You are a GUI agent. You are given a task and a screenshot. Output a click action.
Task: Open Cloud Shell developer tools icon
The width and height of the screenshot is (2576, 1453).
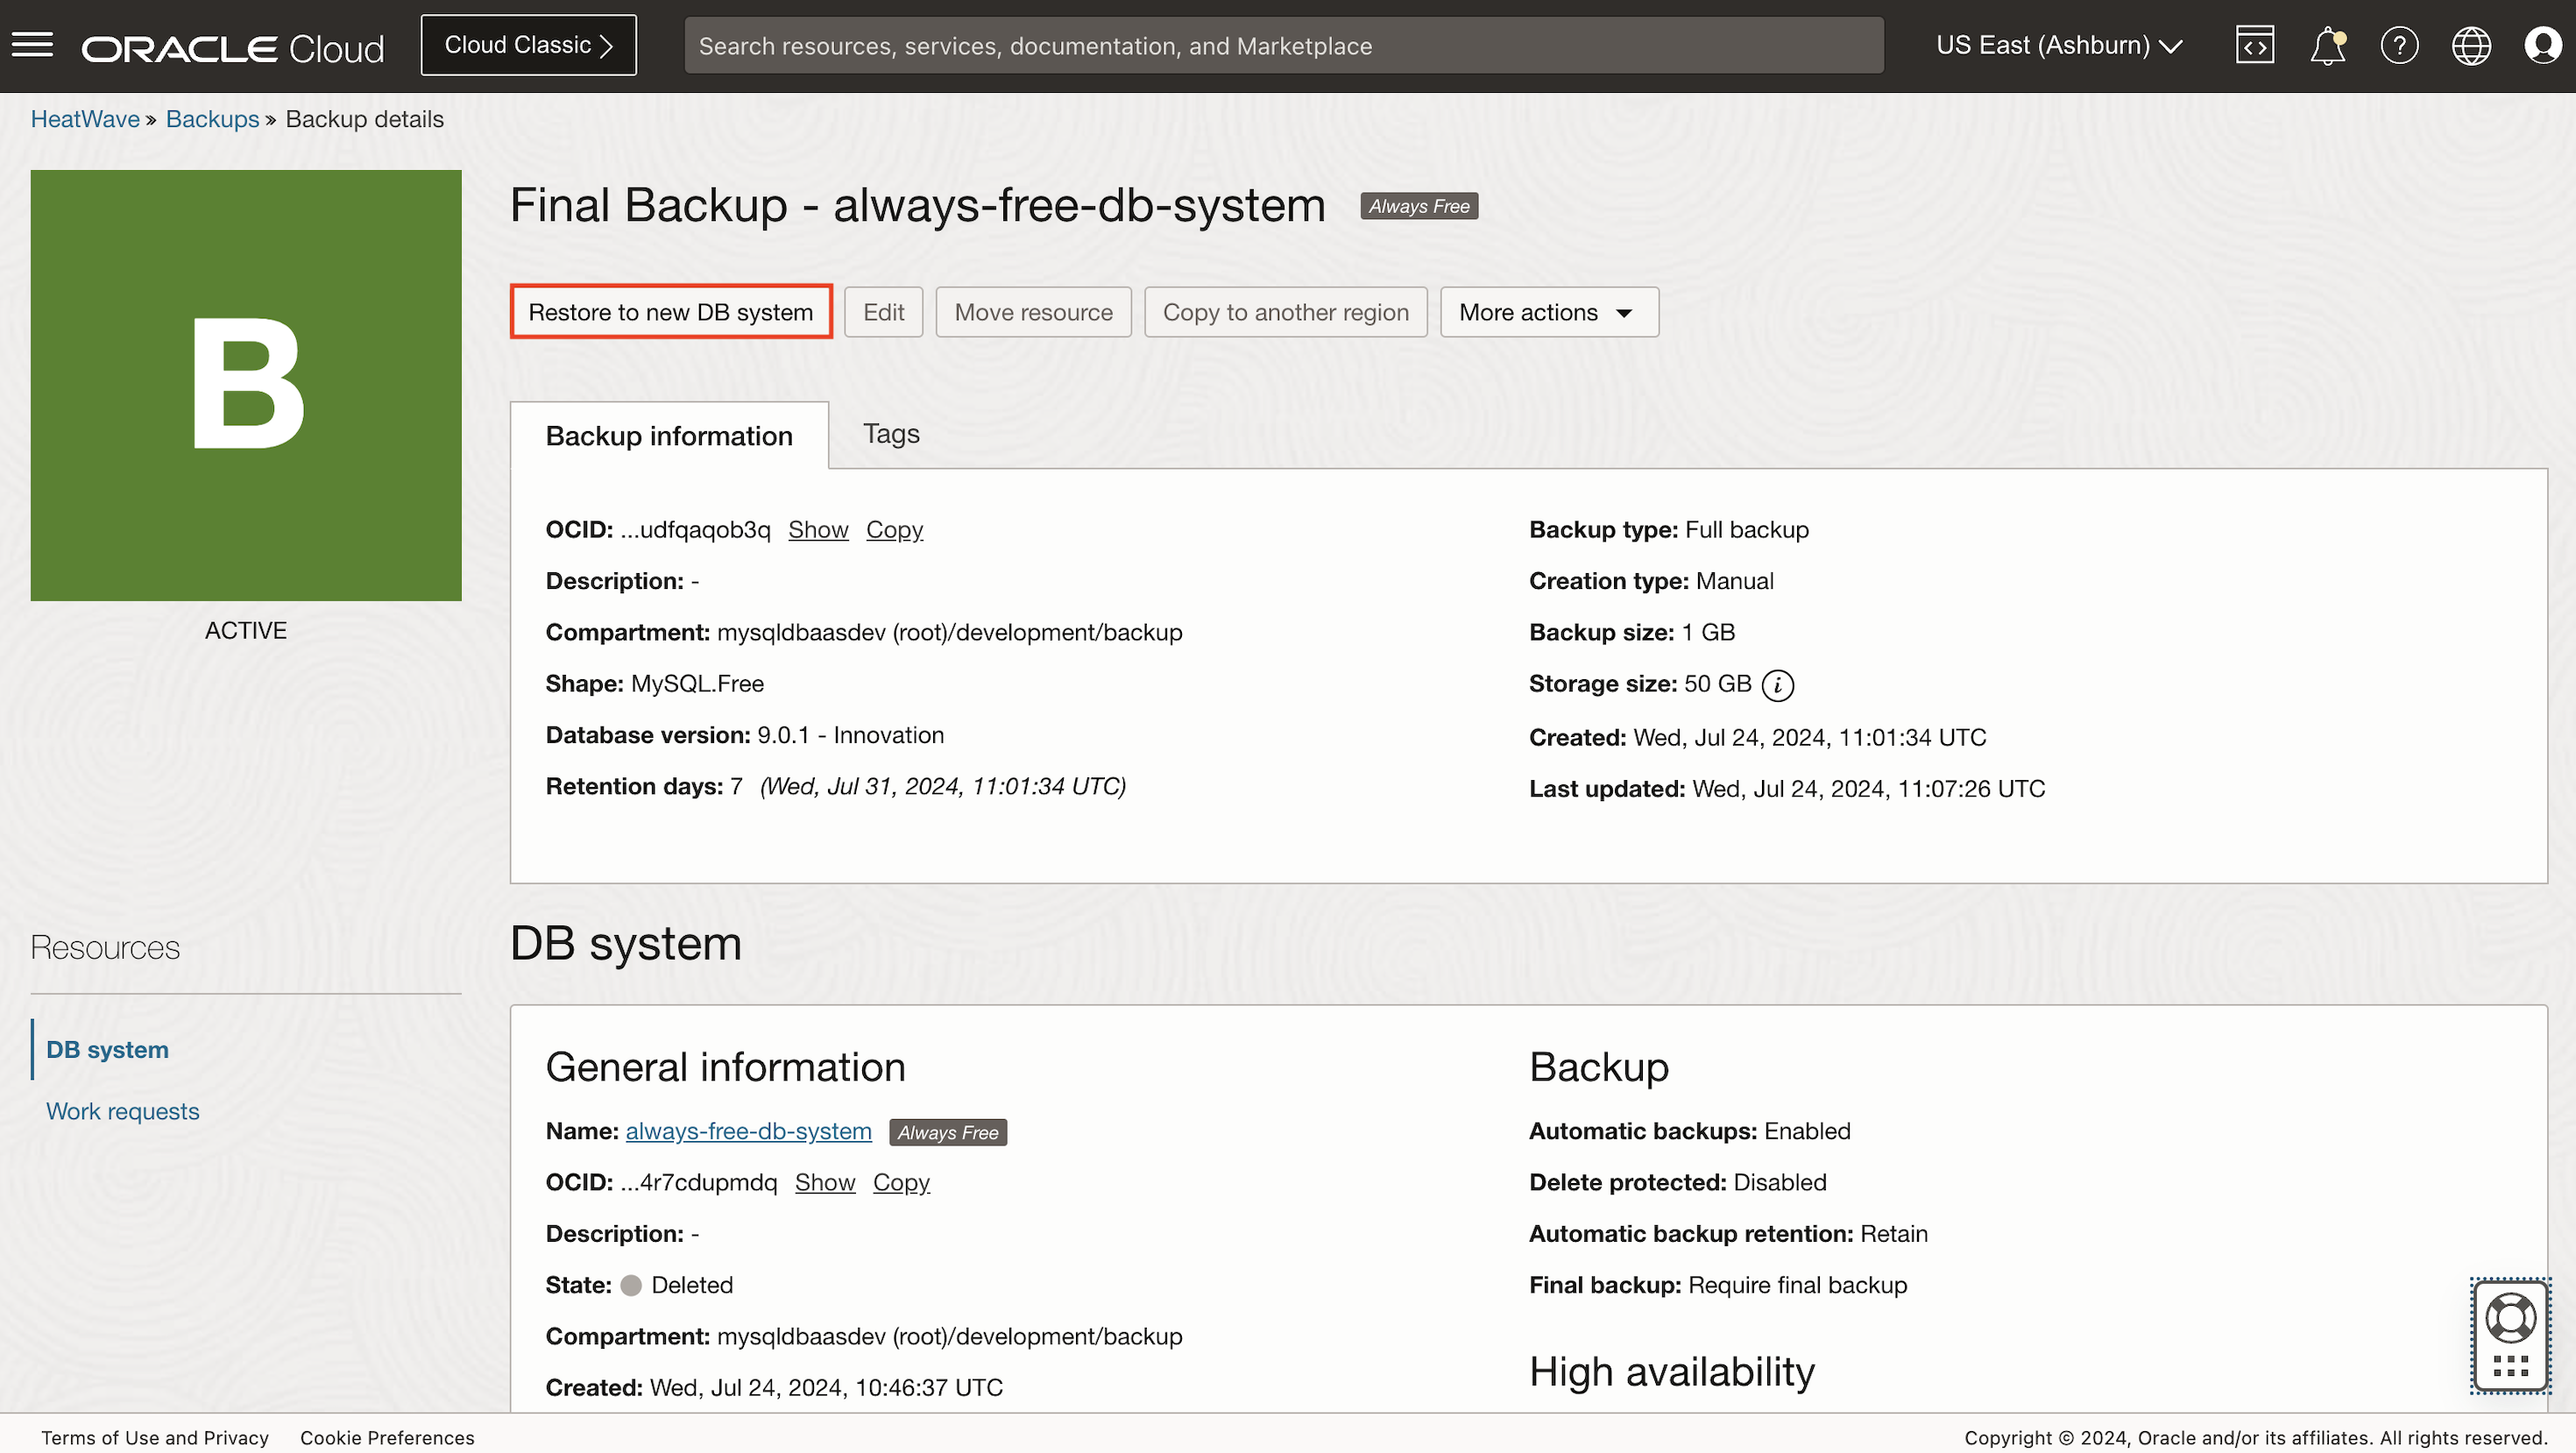[2254, 45]
